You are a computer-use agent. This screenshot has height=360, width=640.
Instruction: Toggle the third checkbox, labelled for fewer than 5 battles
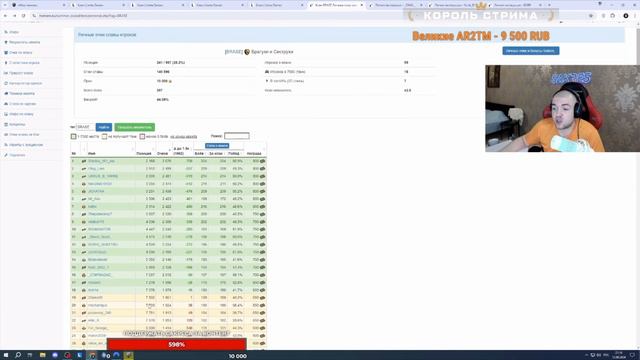[x=142, y=136]
